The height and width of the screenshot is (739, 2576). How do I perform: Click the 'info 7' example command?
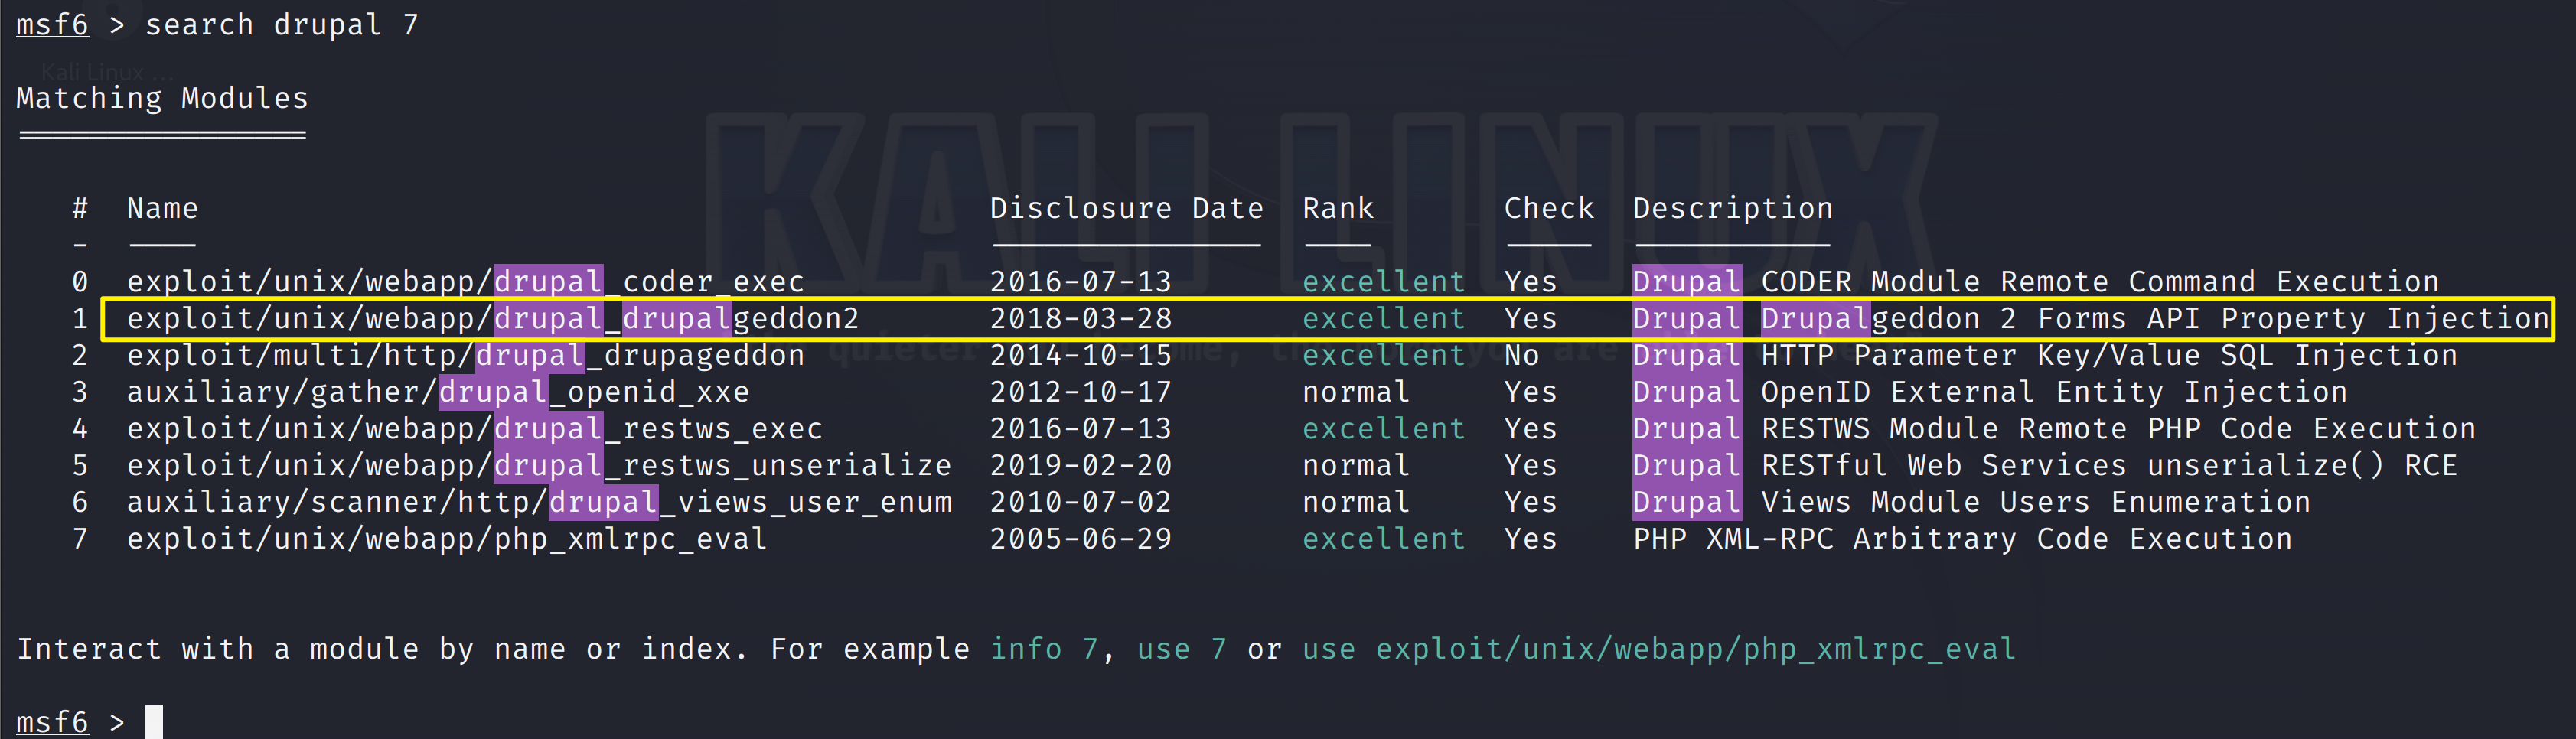[1043, 649]
